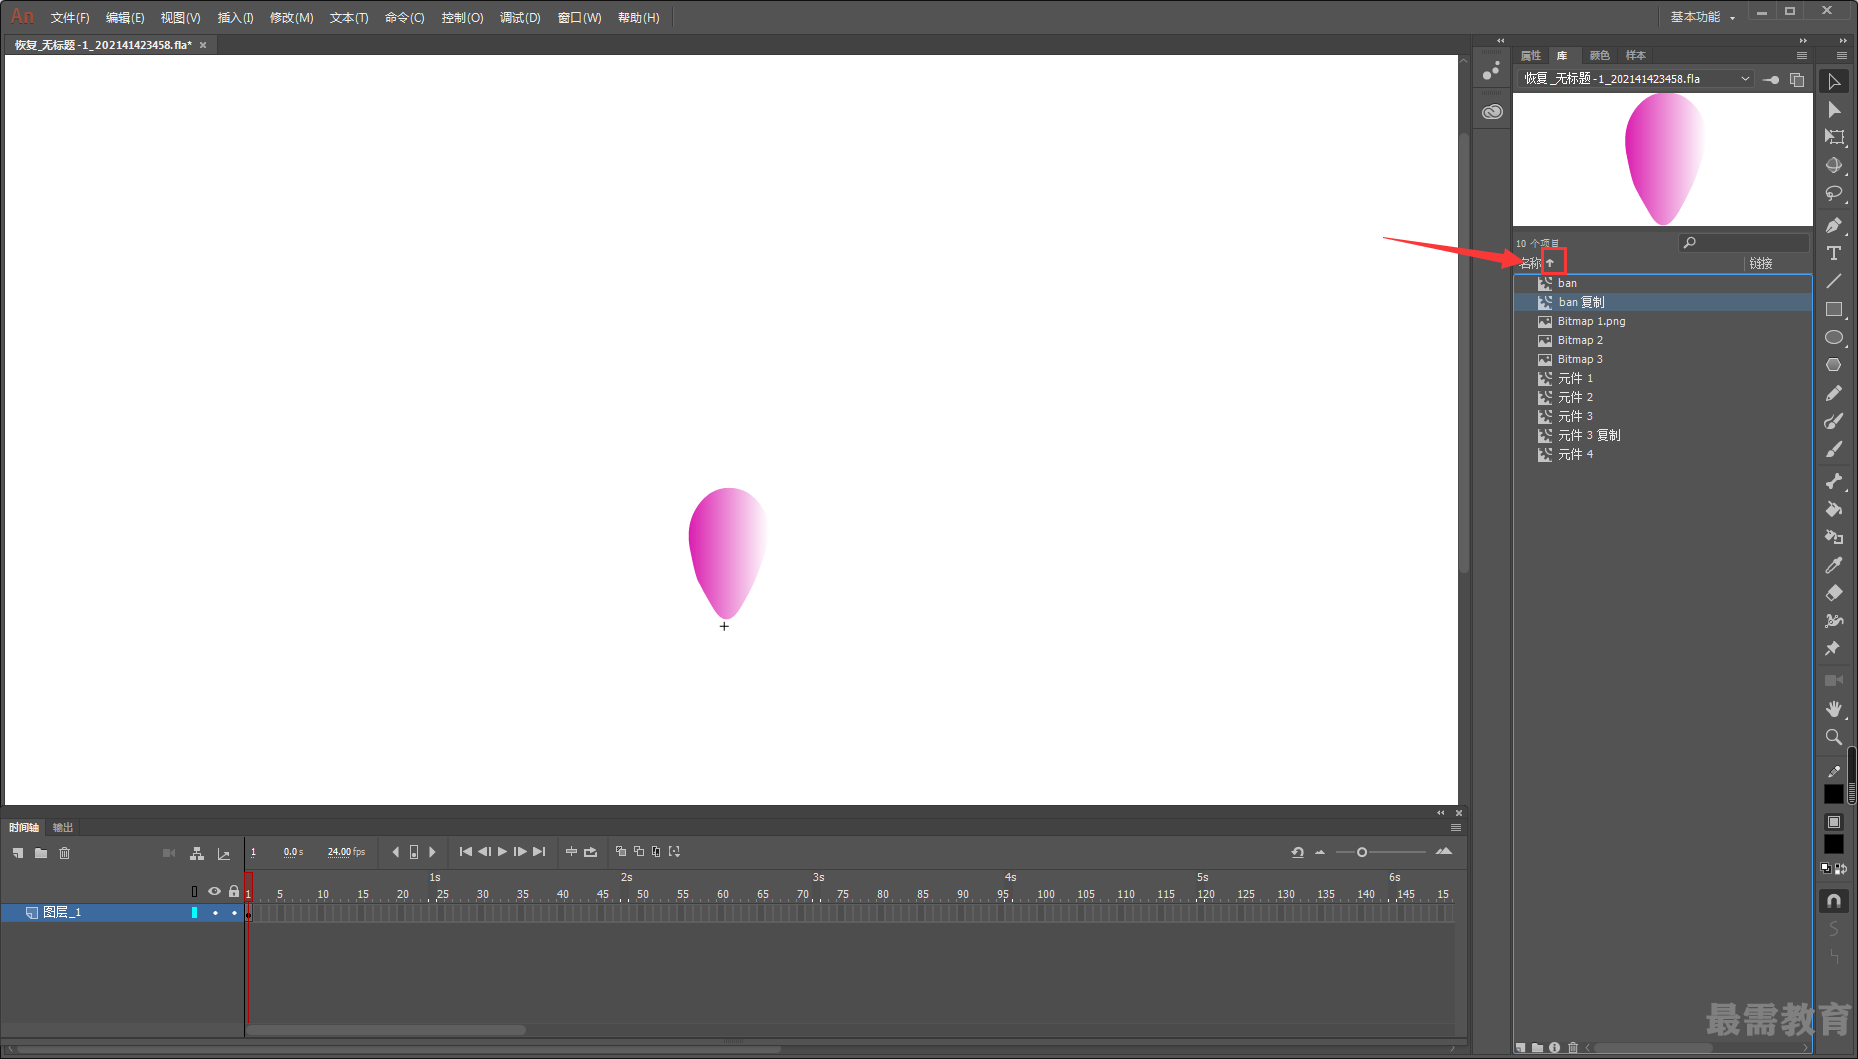Screen dimensions: 1858x1059
Task: Toggle the loop playback button
Action: click(590, 852)
